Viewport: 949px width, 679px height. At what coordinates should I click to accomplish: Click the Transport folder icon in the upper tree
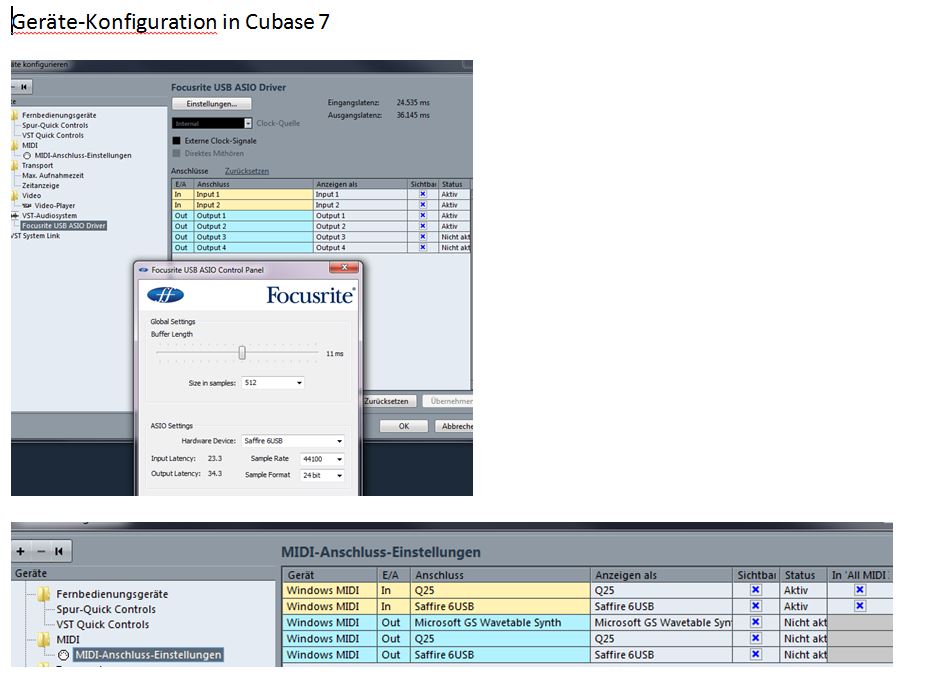tap(15, 165)
